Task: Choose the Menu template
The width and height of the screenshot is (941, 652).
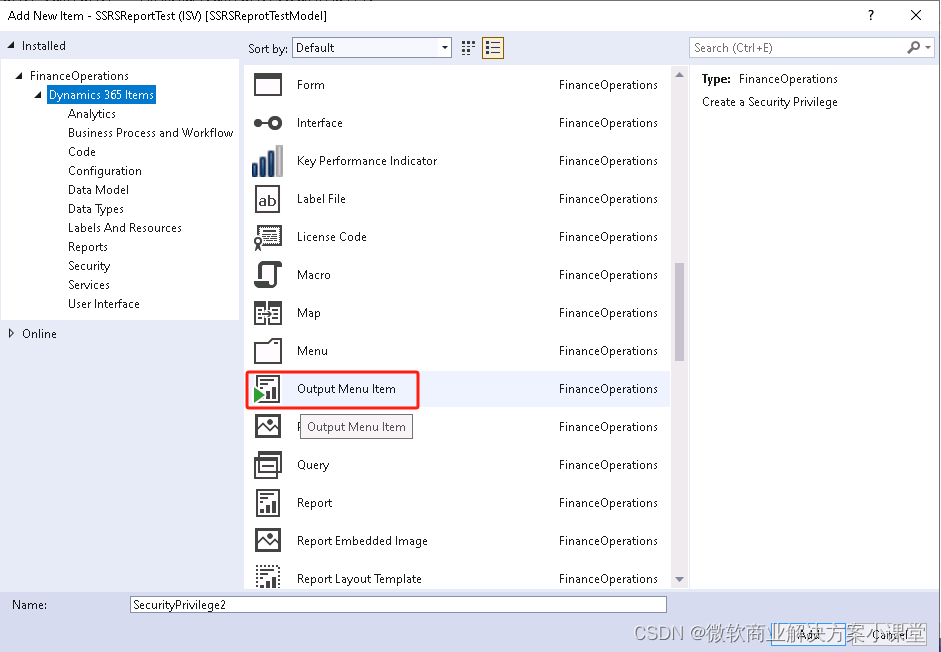Action: point(457,351)
